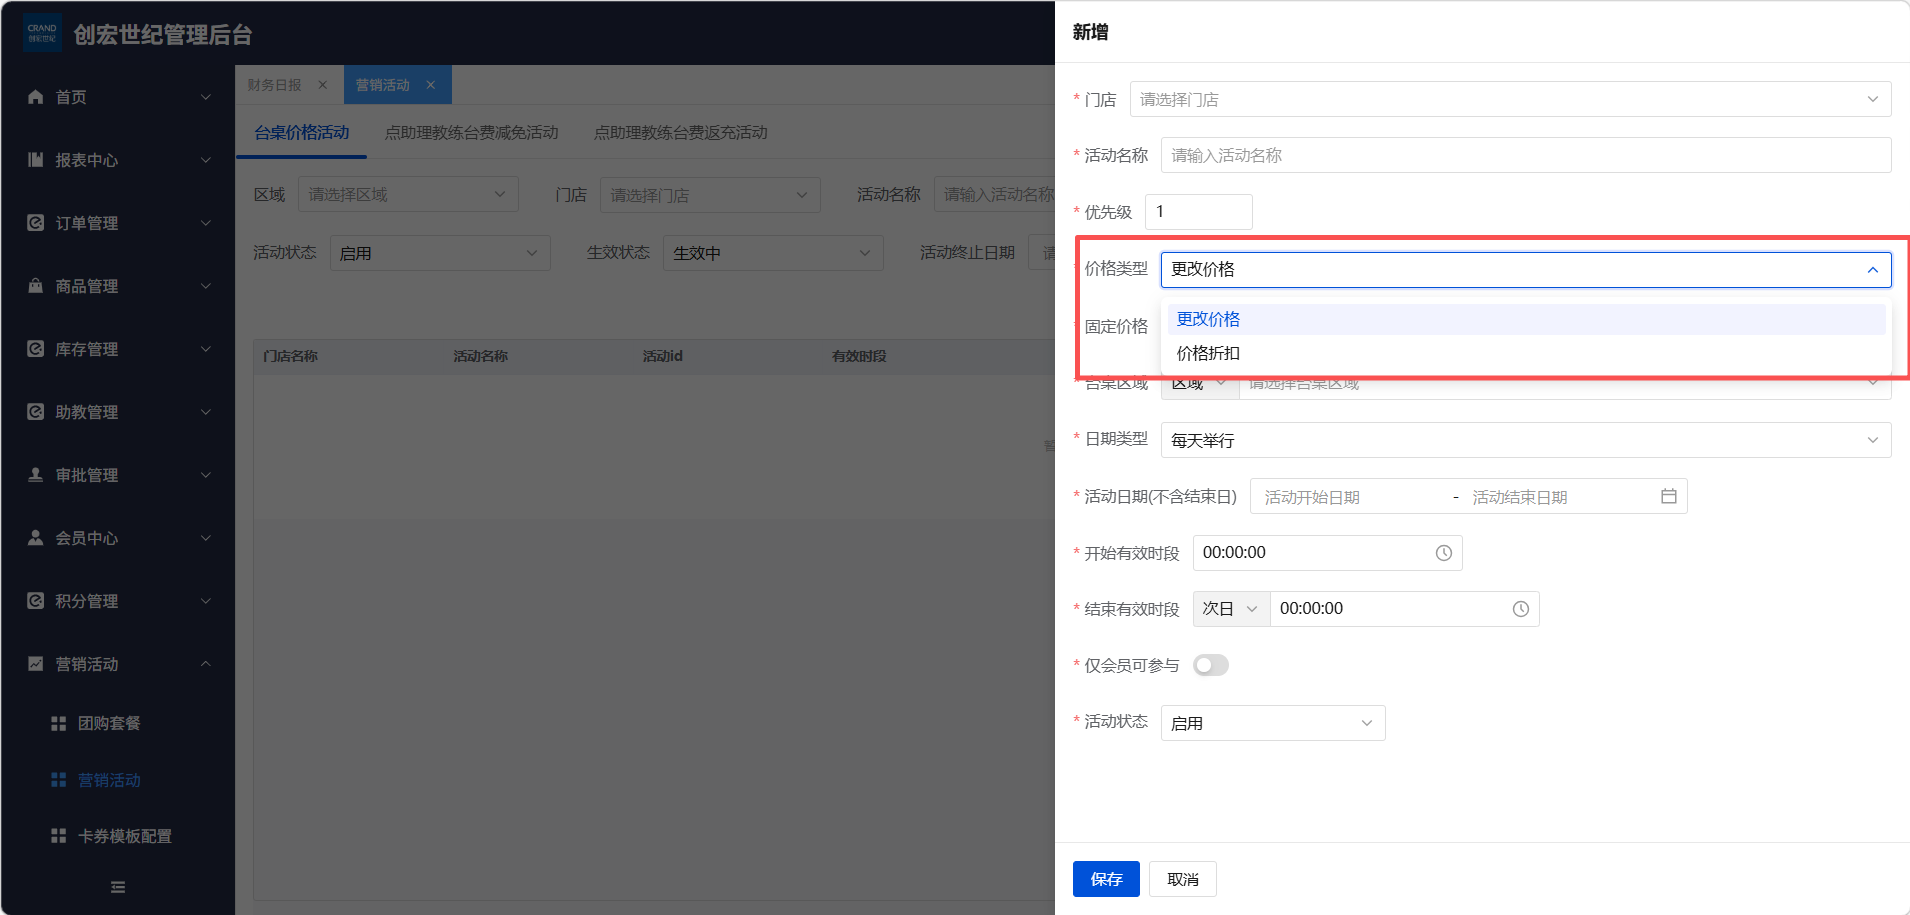Open the 财务日报 page tab
The width and height of the screenshot is (1910, 915).
coord(275,85)
